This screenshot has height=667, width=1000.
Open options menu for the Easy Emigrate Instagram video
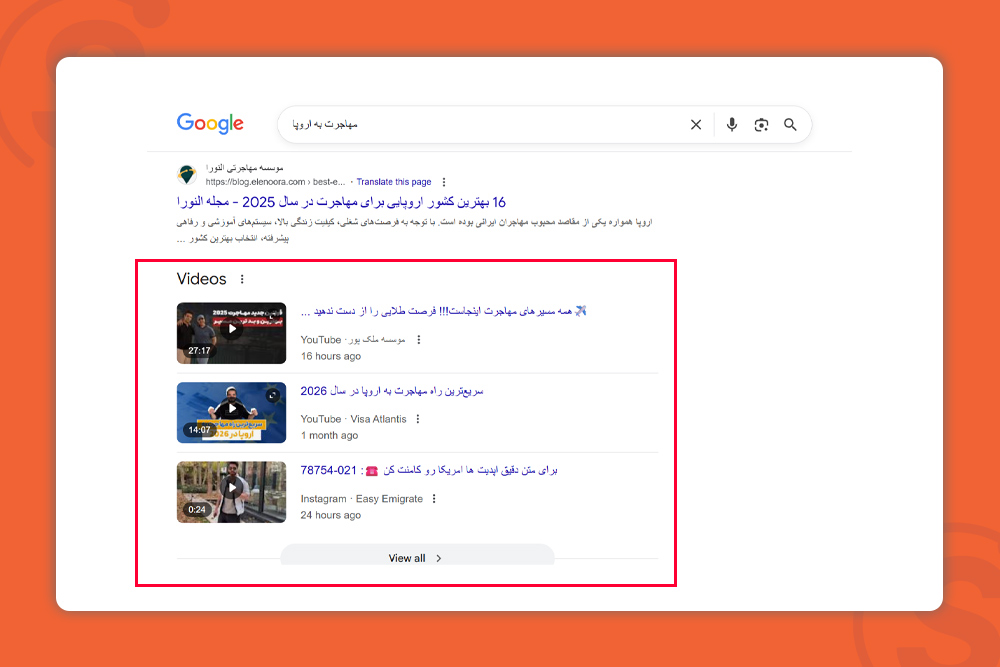pyautogui.click(x=434, y=498)
